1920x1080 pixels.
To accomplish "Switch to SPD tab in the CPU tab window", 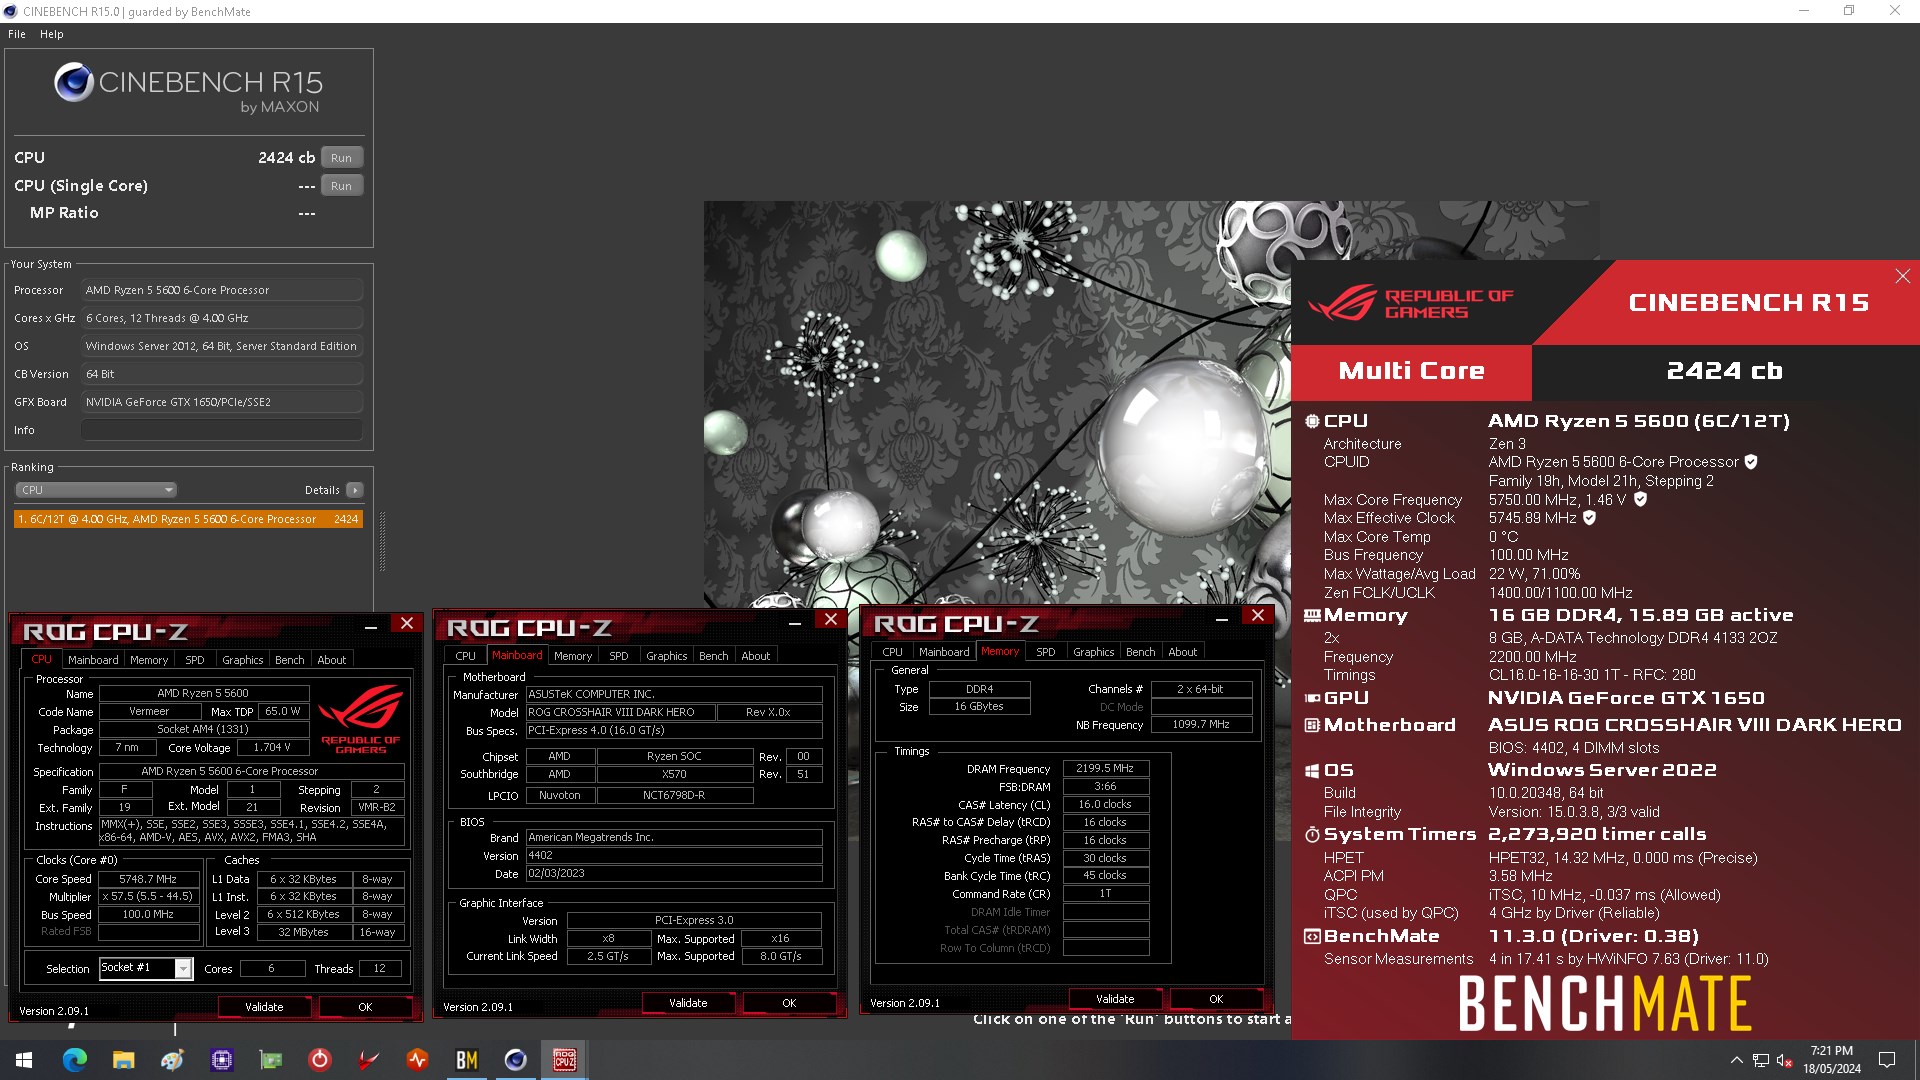I will [195, 660].
